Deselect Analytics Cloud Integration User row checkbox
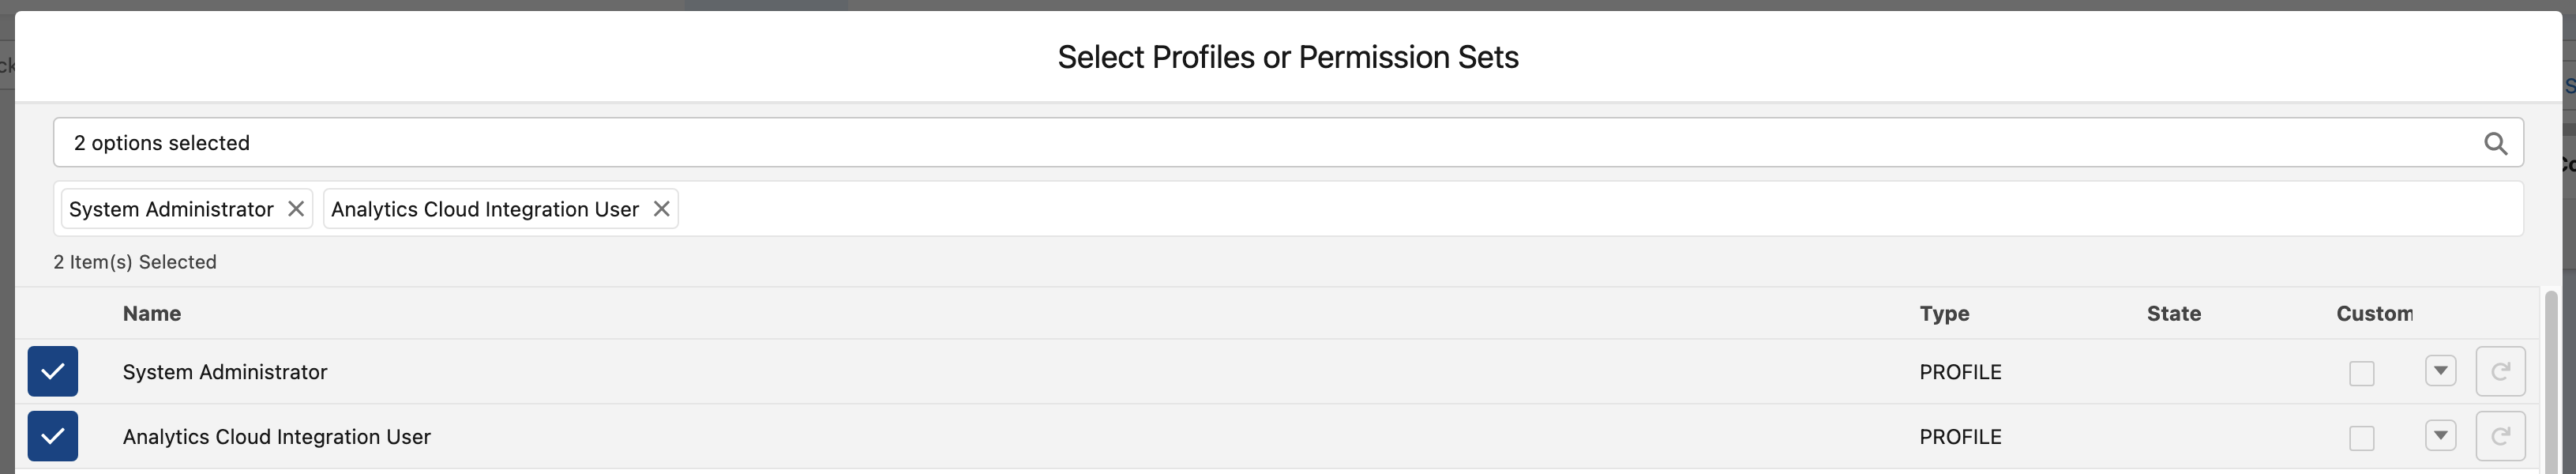 point(53,437)
